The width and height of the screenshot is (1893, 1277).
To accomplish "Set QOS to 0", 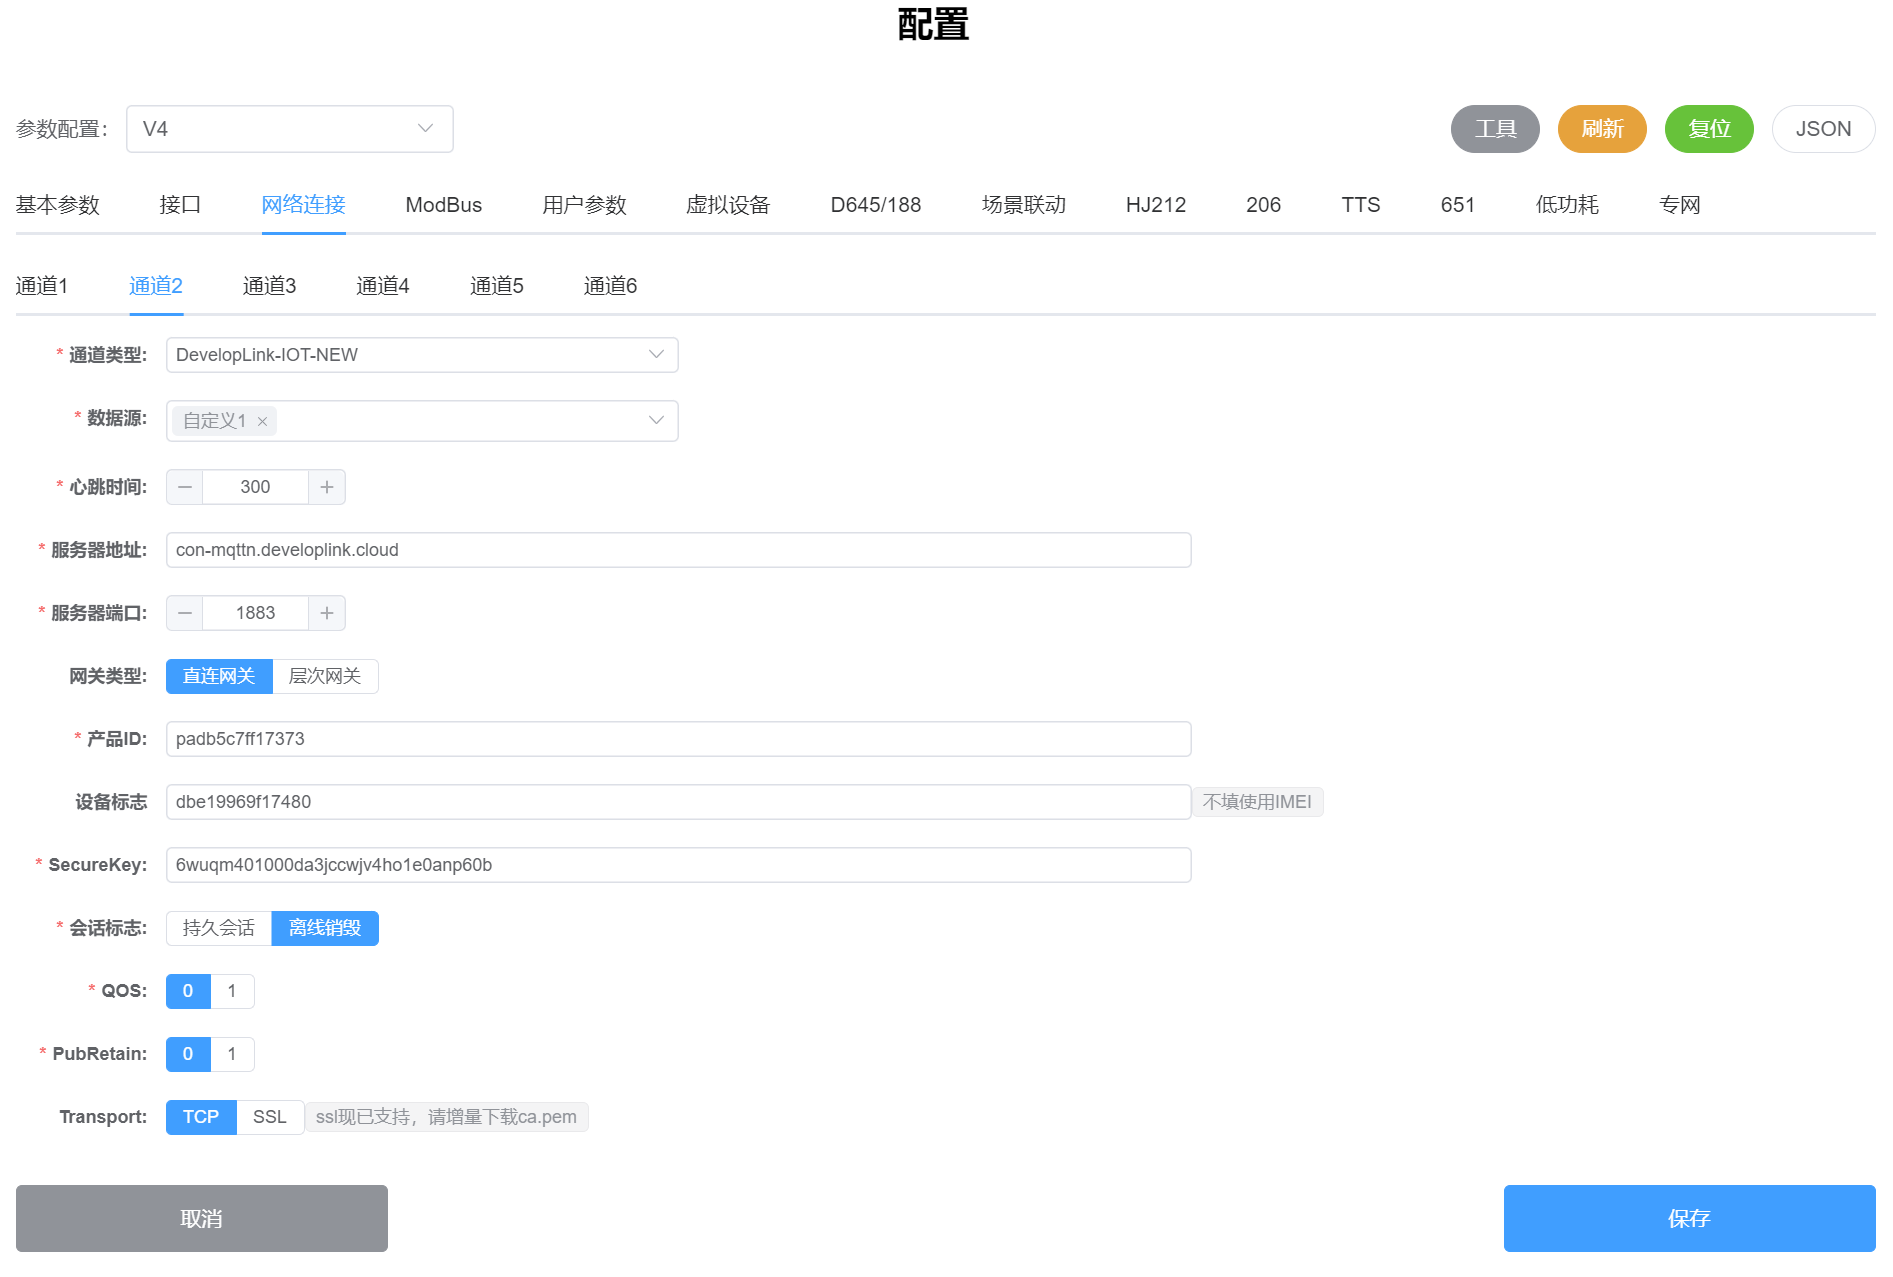I will tap(188, 991).
